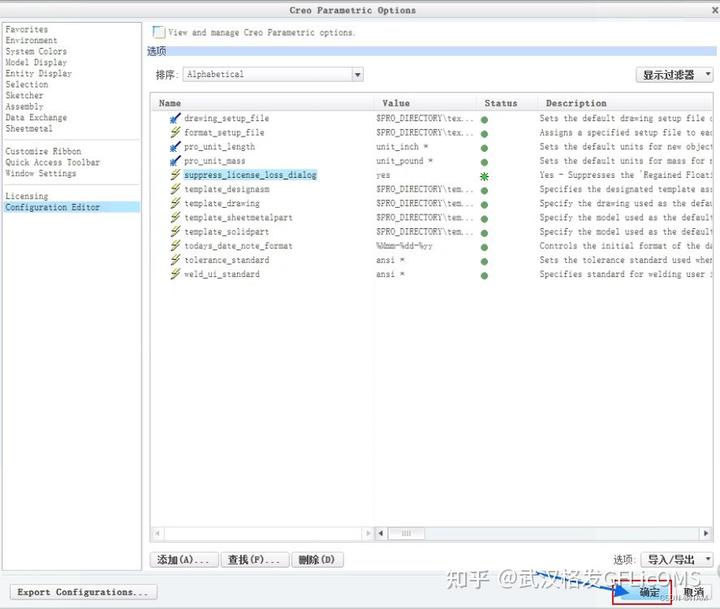Cancel with the 取消 button
Image resolution: width=720 pixels, height=609 pixels.
694,592
